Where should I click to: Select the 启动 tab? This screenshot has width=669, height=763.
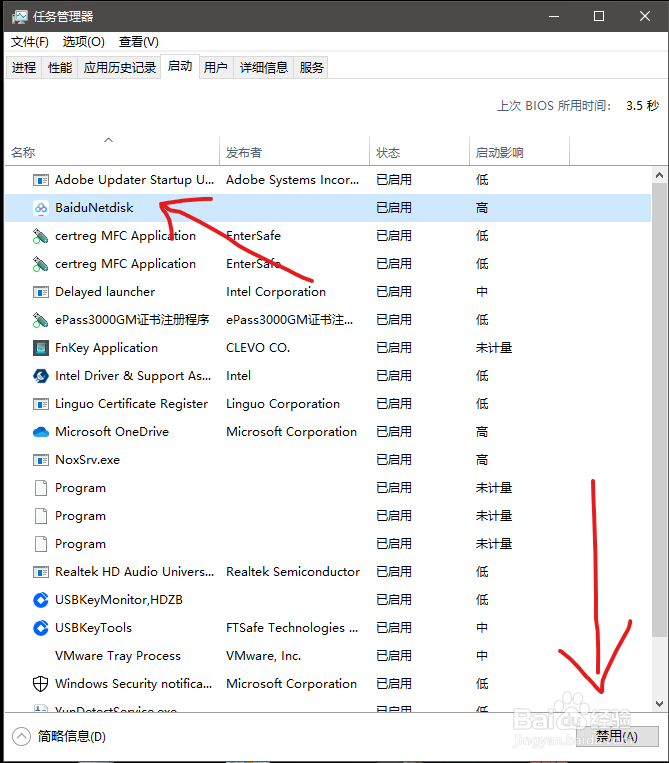click(x=180, y=66)
